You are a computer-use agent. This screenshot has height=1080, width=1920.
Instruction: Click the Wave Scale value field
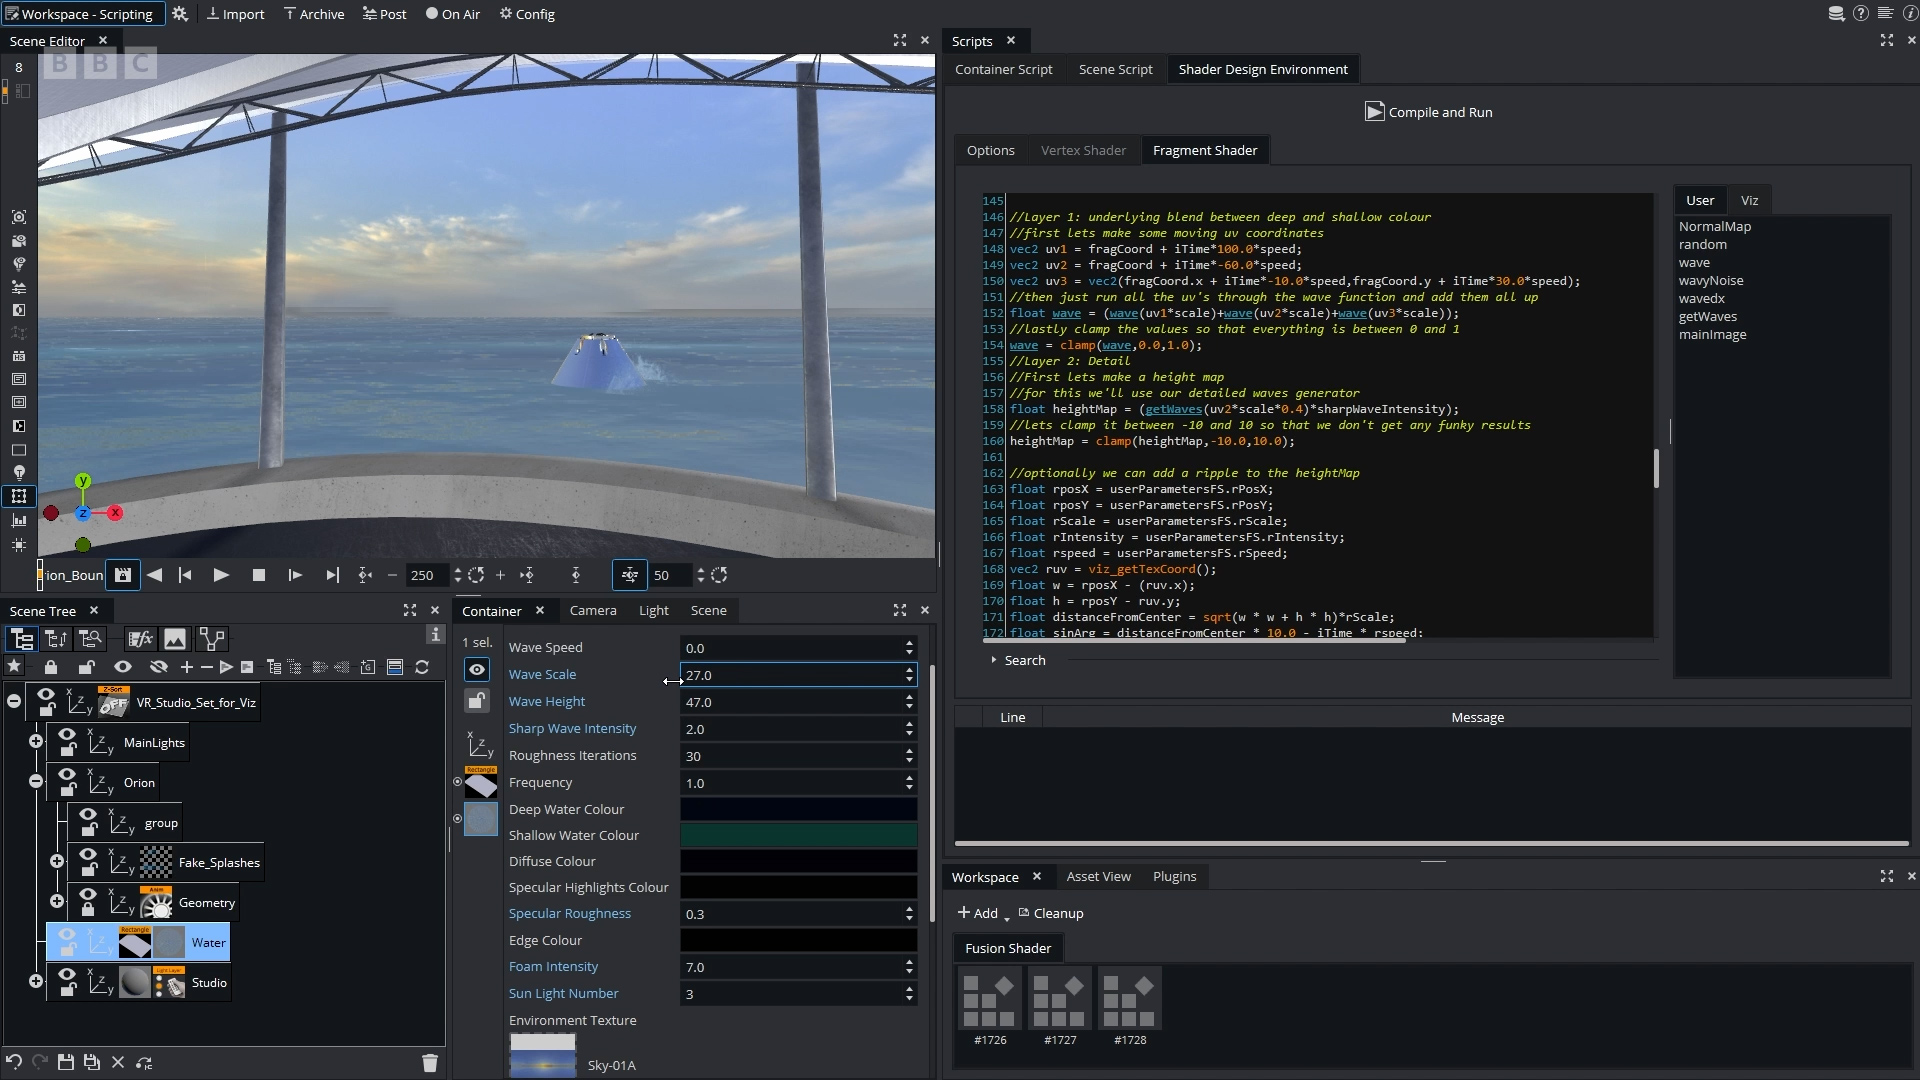coord(792,675)
